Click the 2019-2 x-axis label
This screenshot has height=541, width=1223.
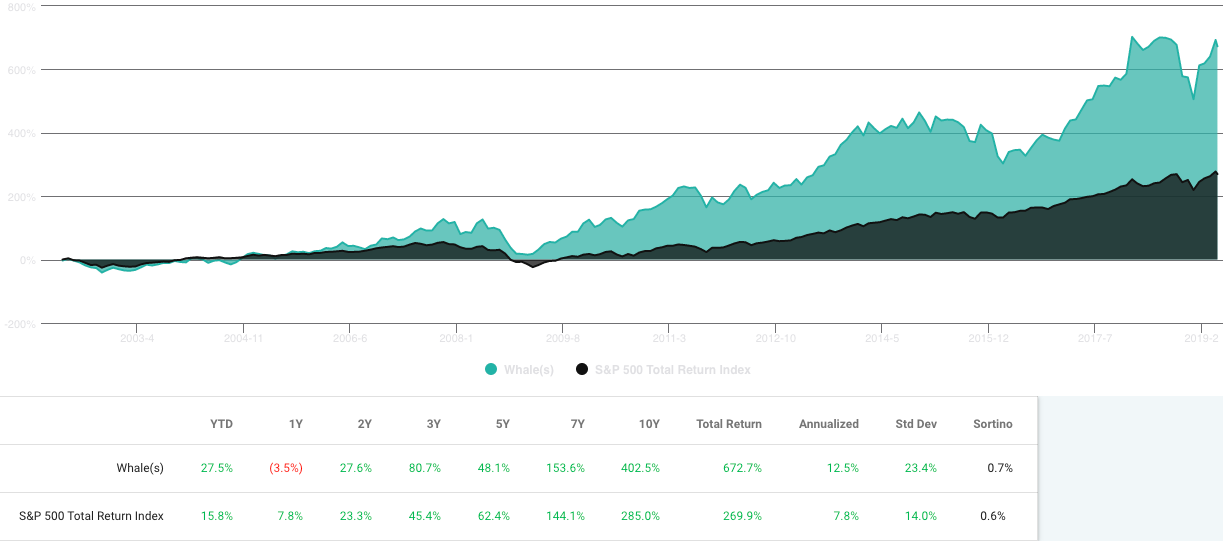pos(1201,338)
